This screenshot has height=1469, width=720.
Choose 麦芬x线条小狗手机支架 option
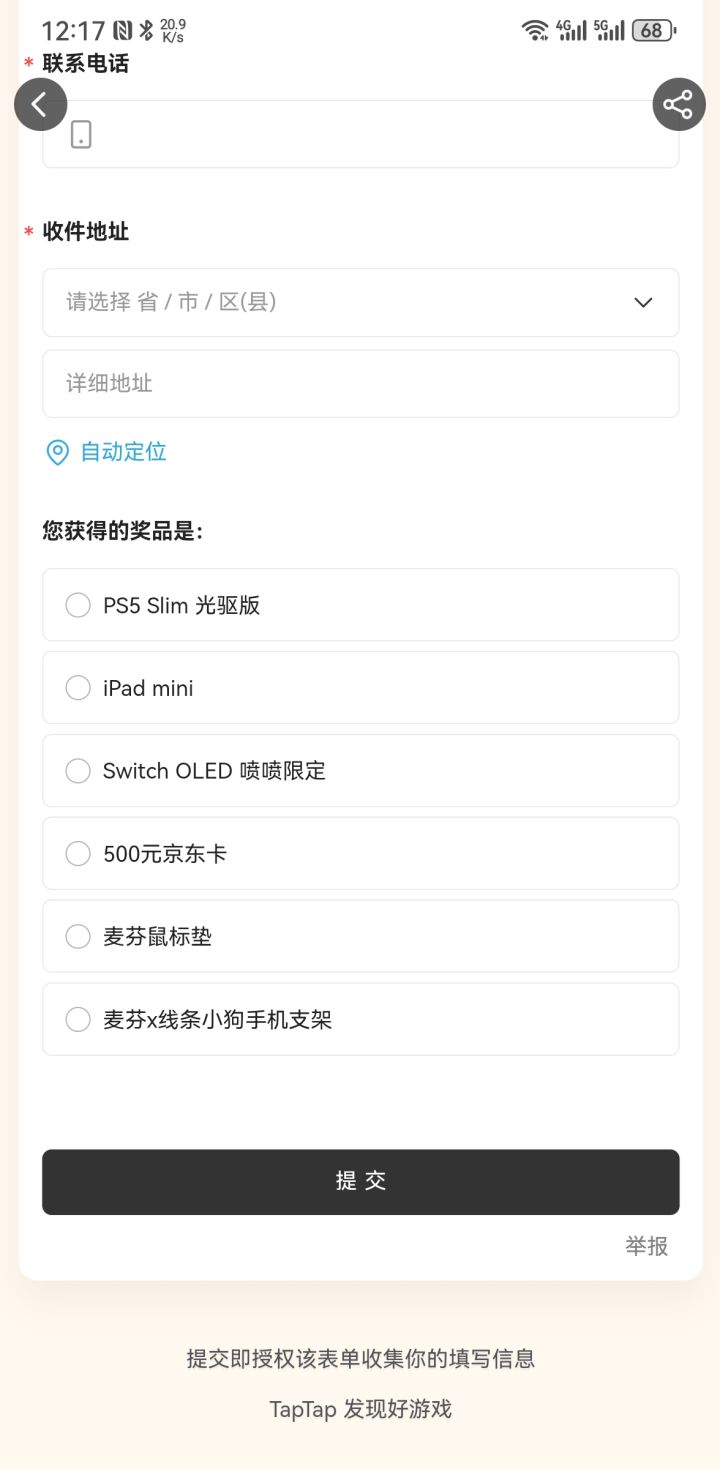(x=78, y=1020)
